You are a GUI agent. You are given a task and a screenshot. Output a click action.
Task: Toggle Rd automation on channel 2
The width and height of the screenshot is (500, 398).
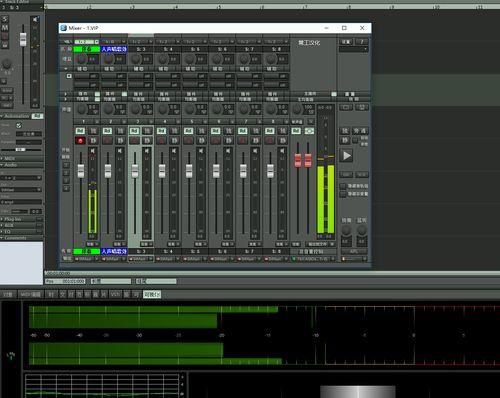pyautogui.click(x=107, y=131)
